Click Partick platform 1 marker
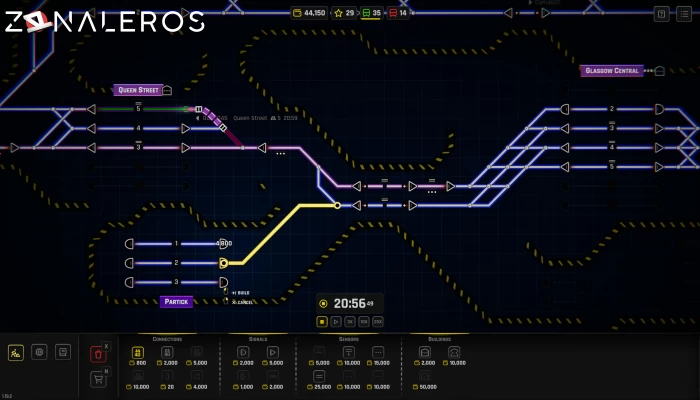The width and height of the screenshot is (700, 400). click(x=176, y=243)
